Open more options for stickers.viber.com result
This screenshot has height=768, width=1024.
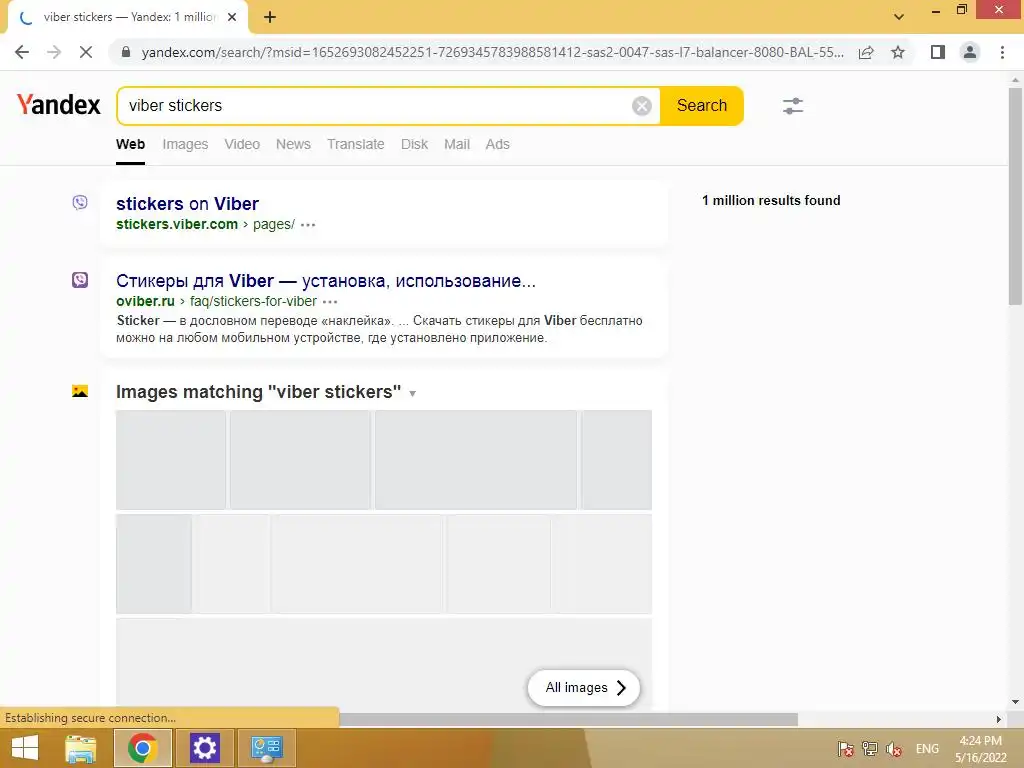coord(308,225)
